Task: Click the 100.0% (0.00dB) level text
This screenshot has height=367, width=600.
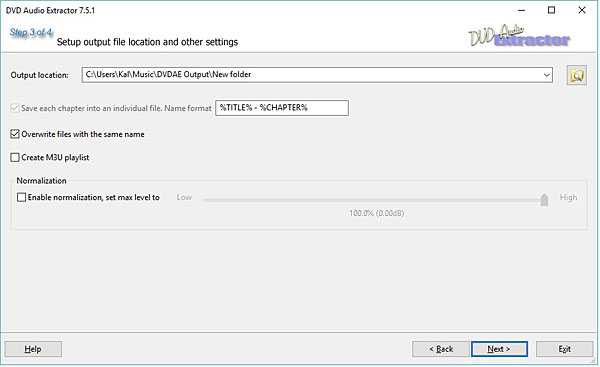Action: [377, 213]
